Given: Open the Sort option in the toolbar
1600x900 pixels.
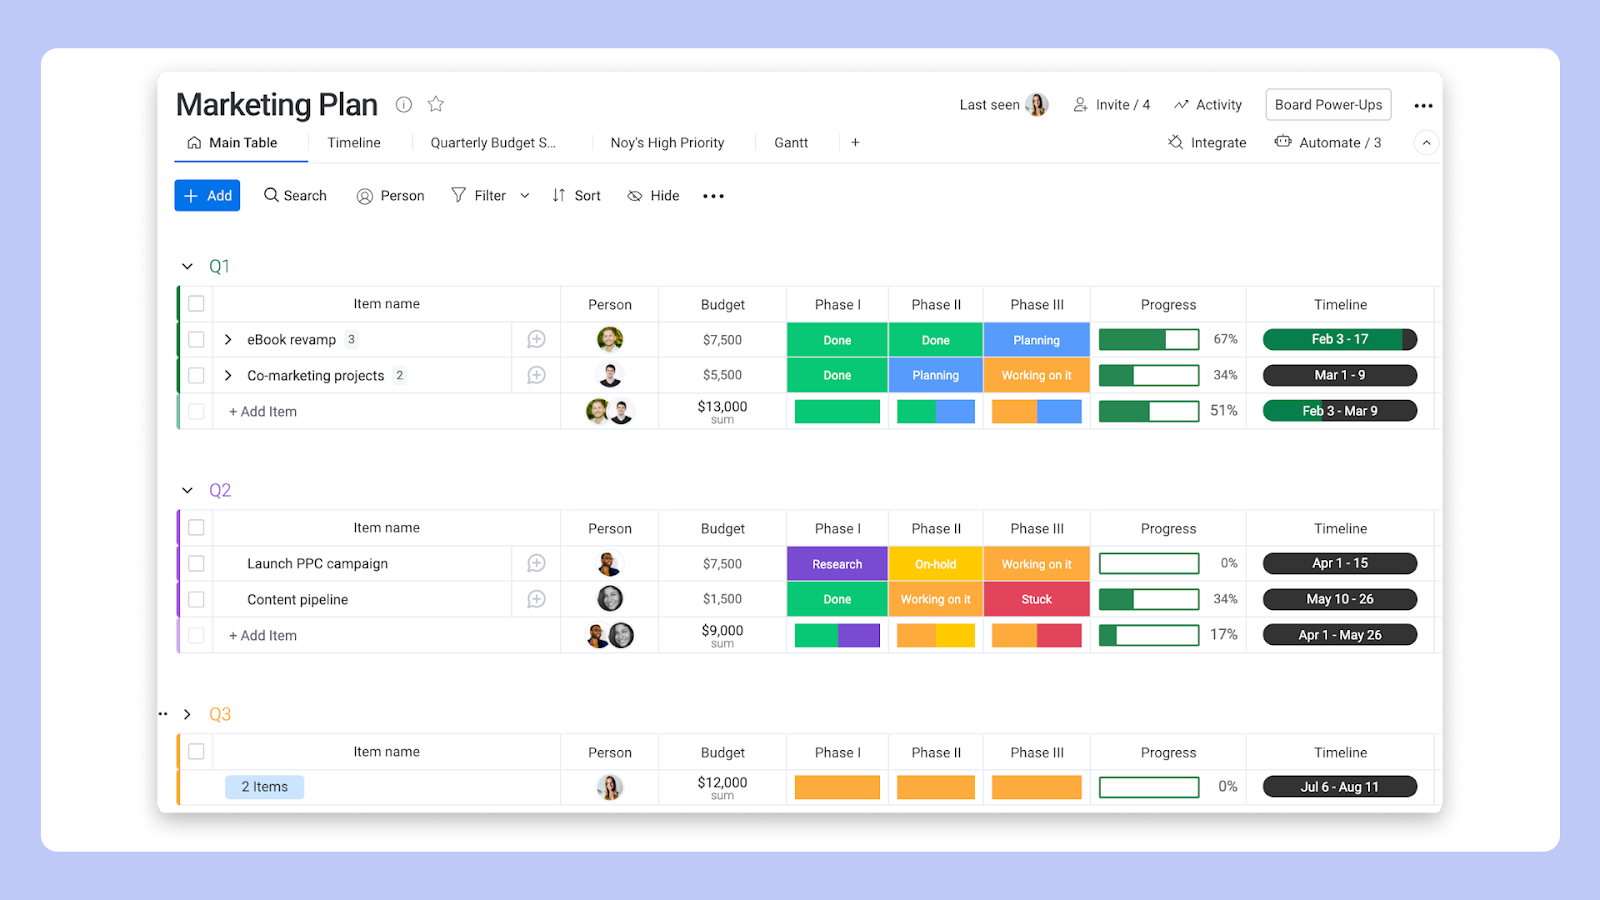Looking at the screenshot, I should [576, 196].
